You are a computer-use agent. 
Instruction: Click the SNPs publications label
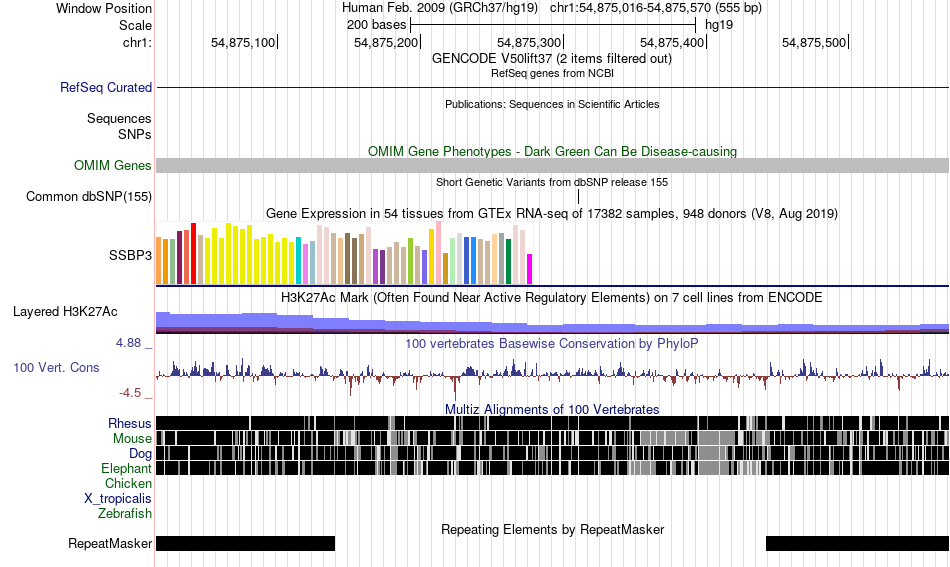135,134
